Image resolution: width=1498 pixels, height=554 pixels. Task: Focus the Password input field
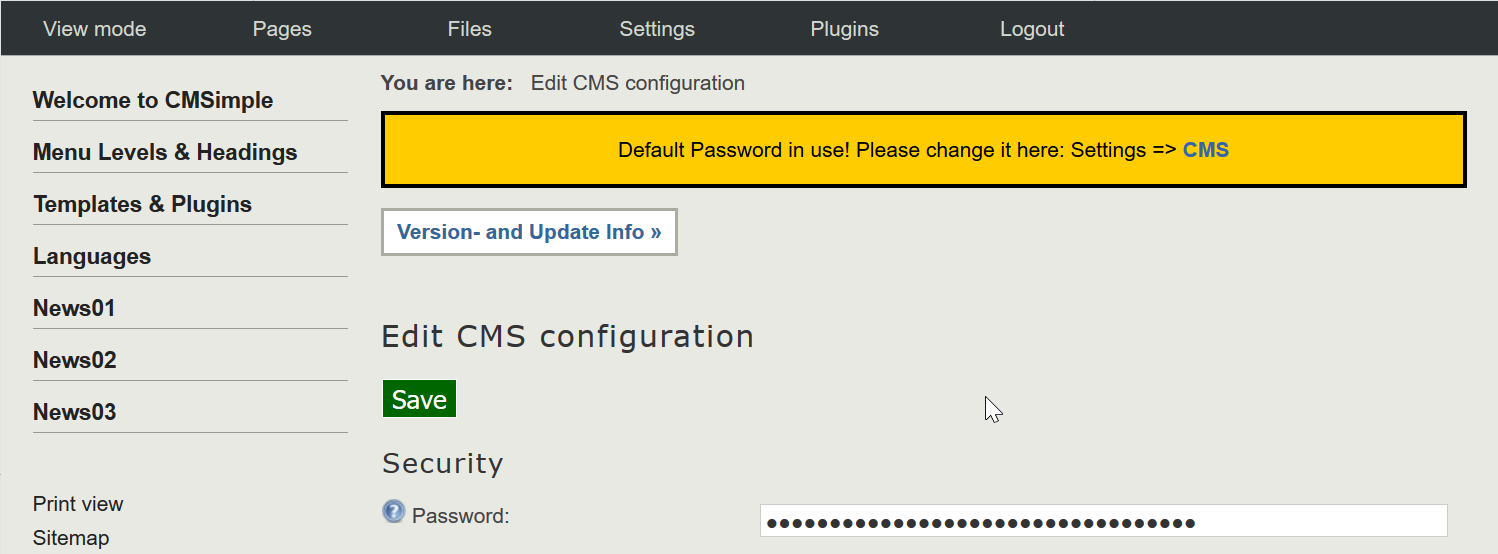point(1103,521)
